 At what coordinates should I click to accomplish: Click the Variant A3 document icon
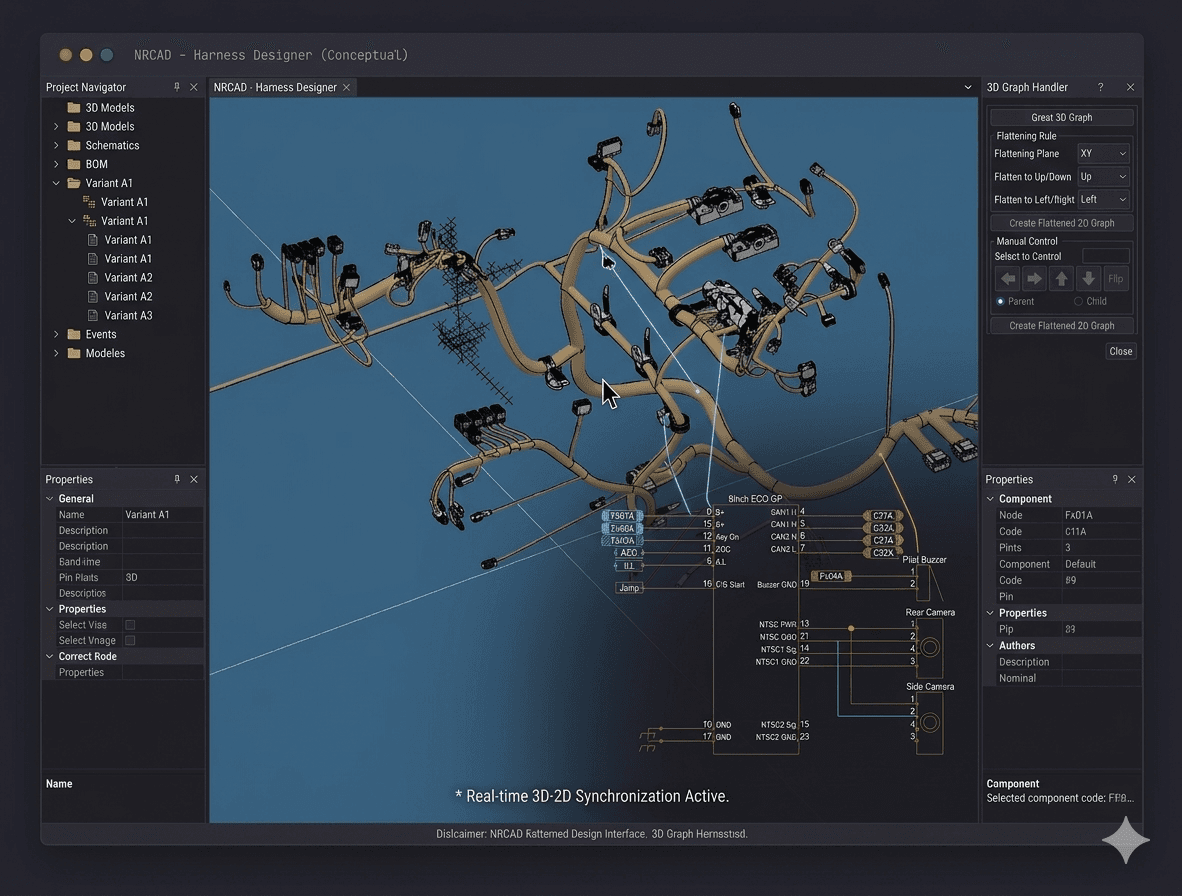click(93, 315)
